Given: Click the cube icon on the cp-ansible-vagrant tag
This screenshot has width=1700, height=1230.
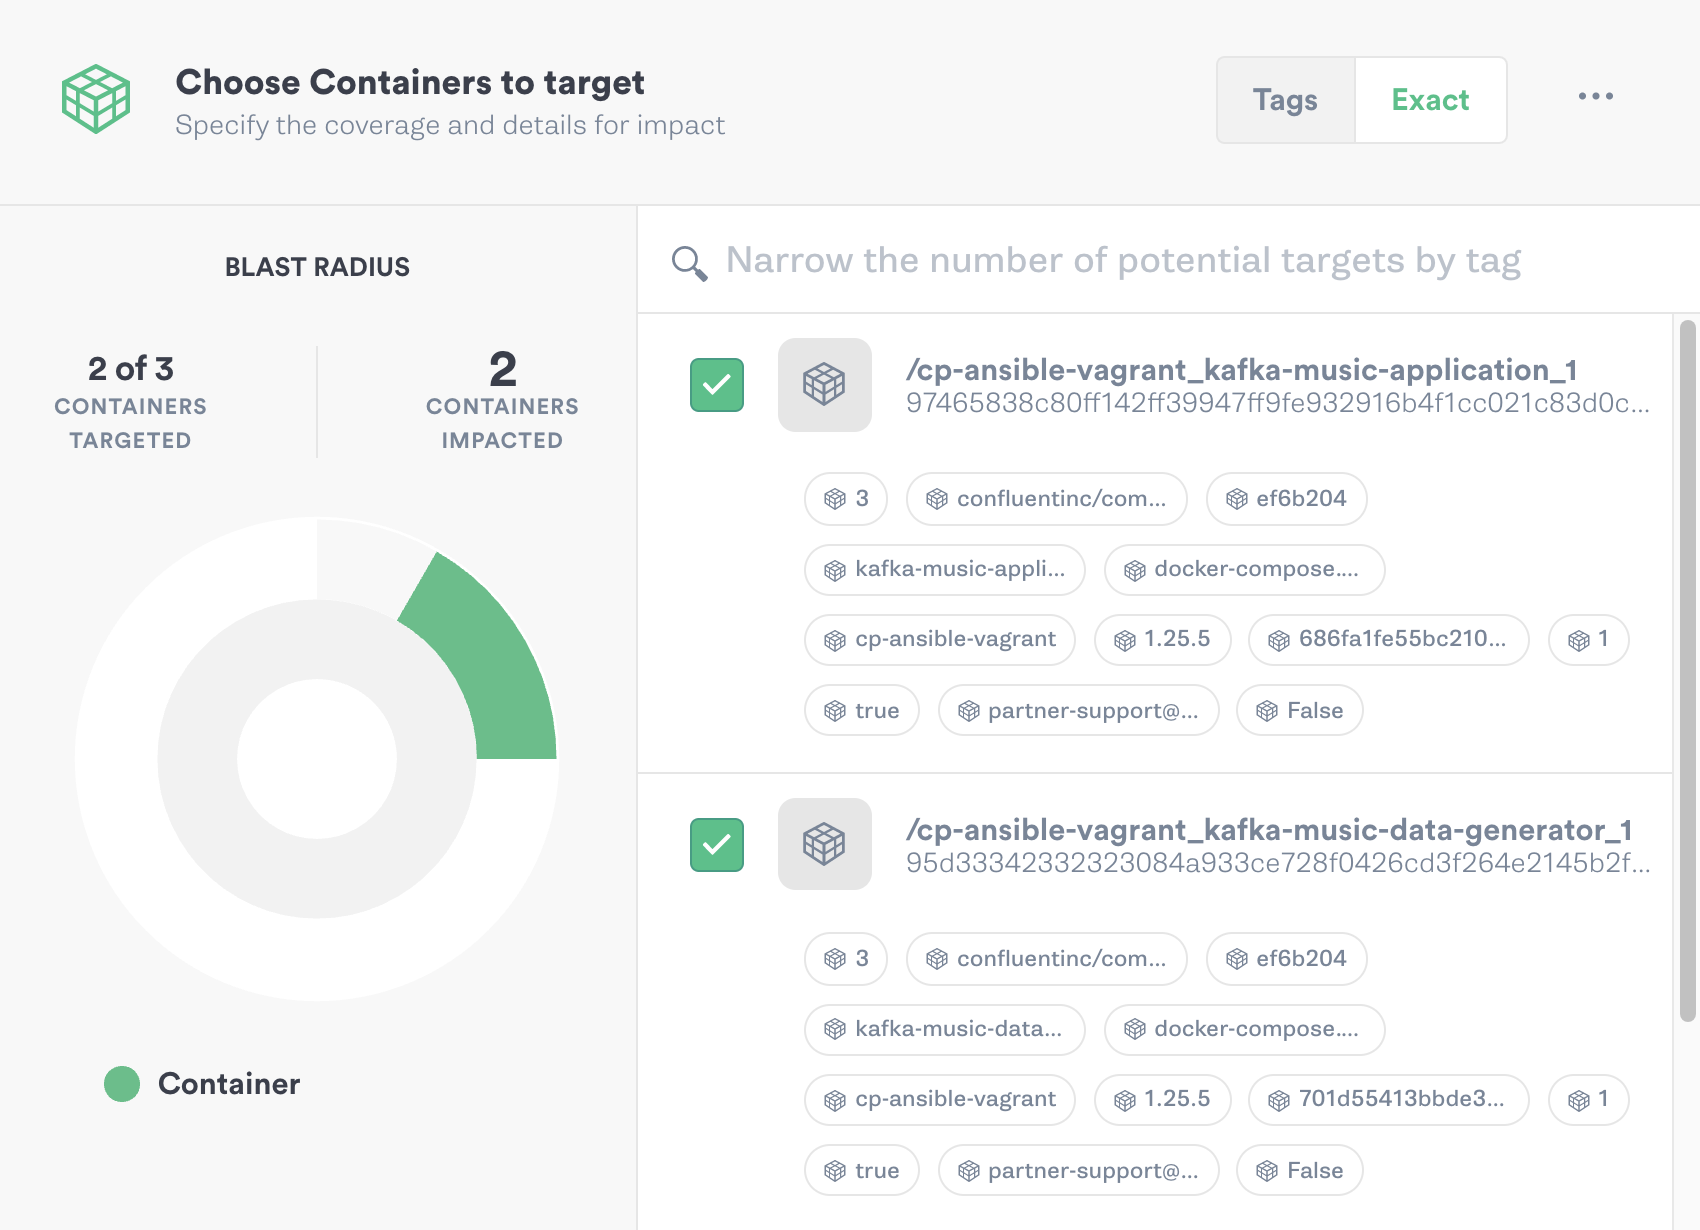Looking at the screenshot, I should (x=835, y=639).
